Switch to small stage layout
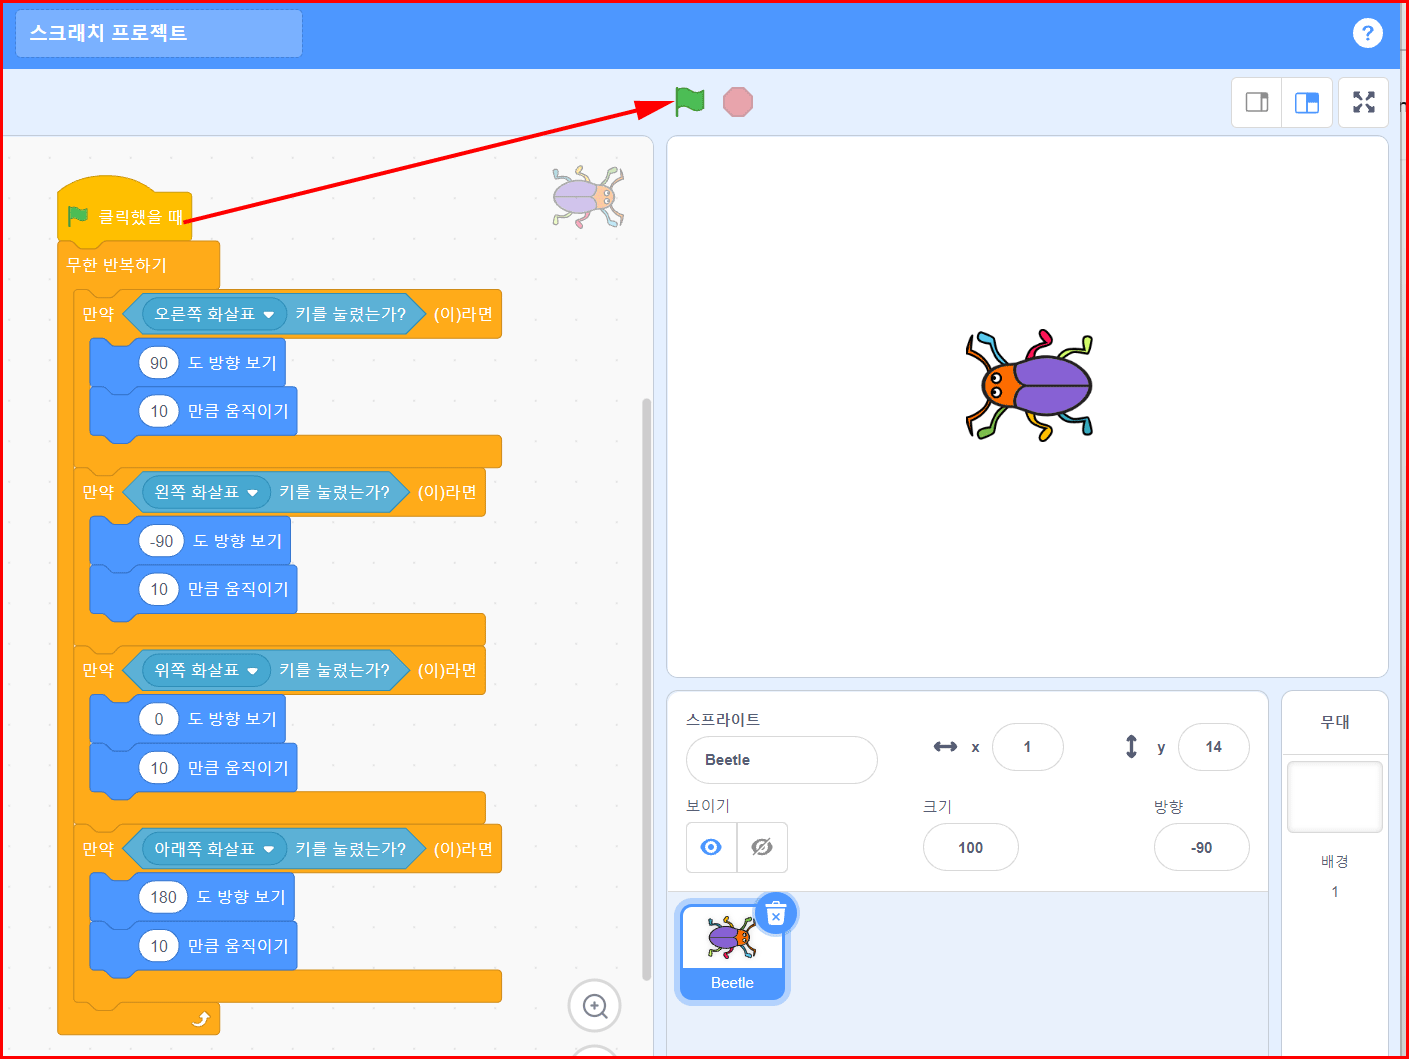The image size is (1409, 1059). point(1257,102)
